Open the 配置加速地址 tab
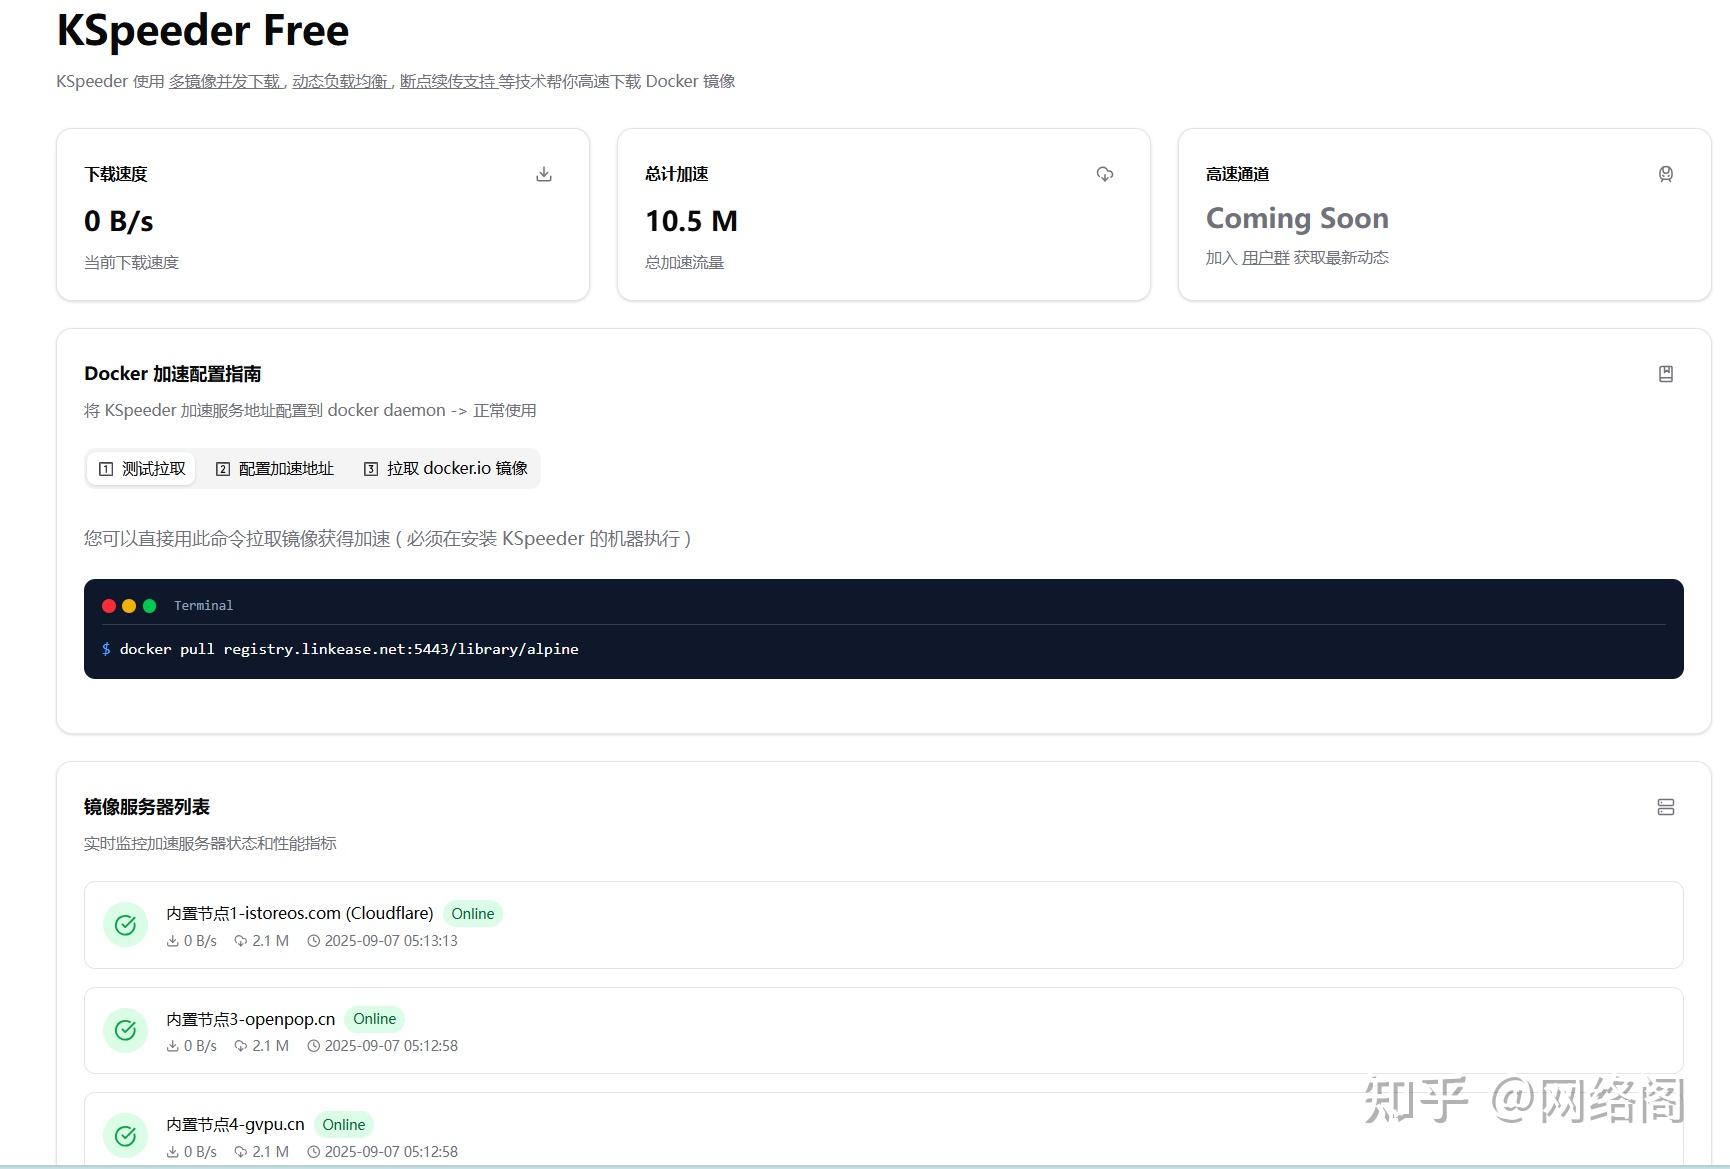 275,468
